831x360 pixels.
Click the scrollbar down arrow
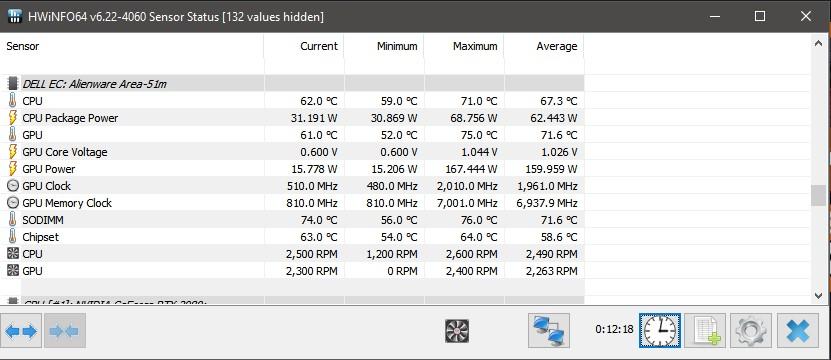(818, 295)
